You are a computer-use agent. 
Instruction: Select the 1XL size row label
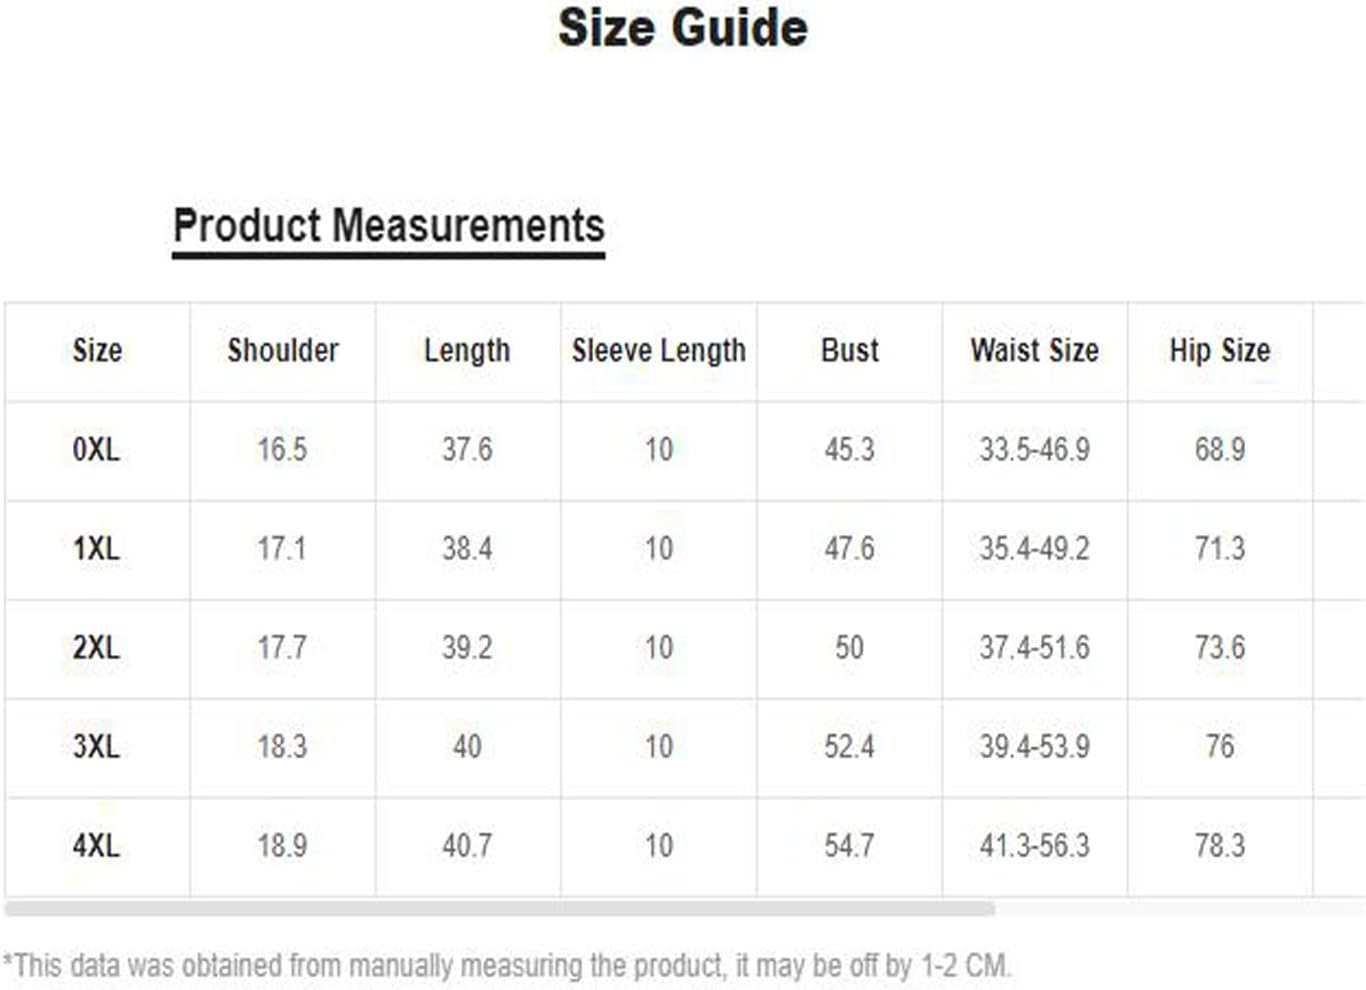[96, 549]
